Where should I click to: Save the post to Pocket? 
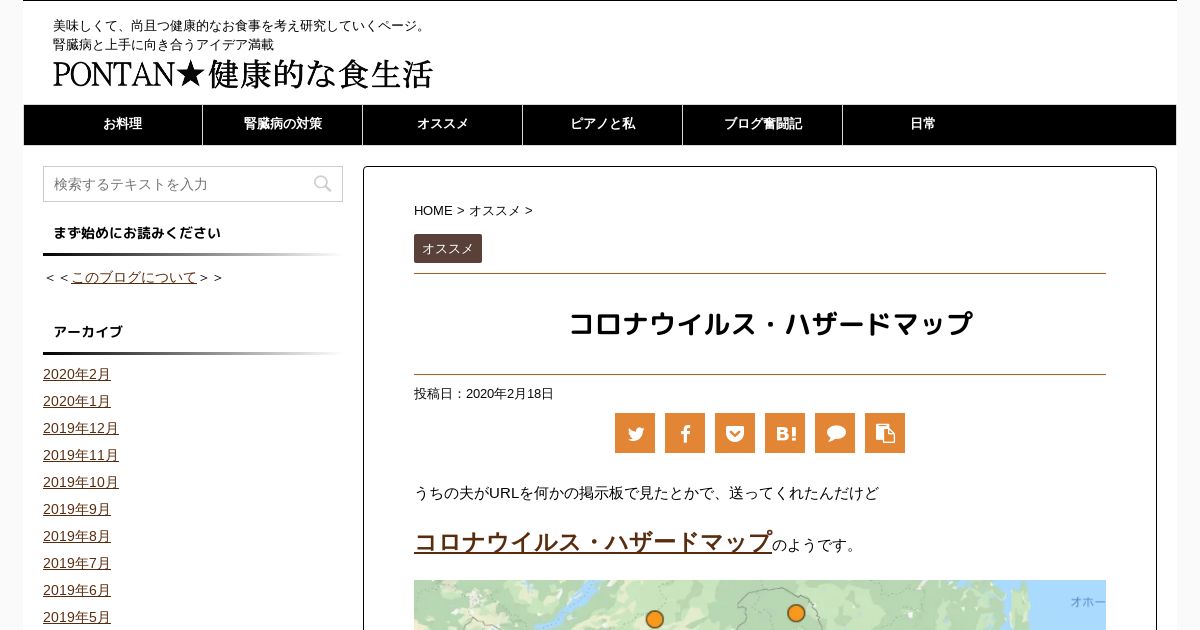click(735, 433)
